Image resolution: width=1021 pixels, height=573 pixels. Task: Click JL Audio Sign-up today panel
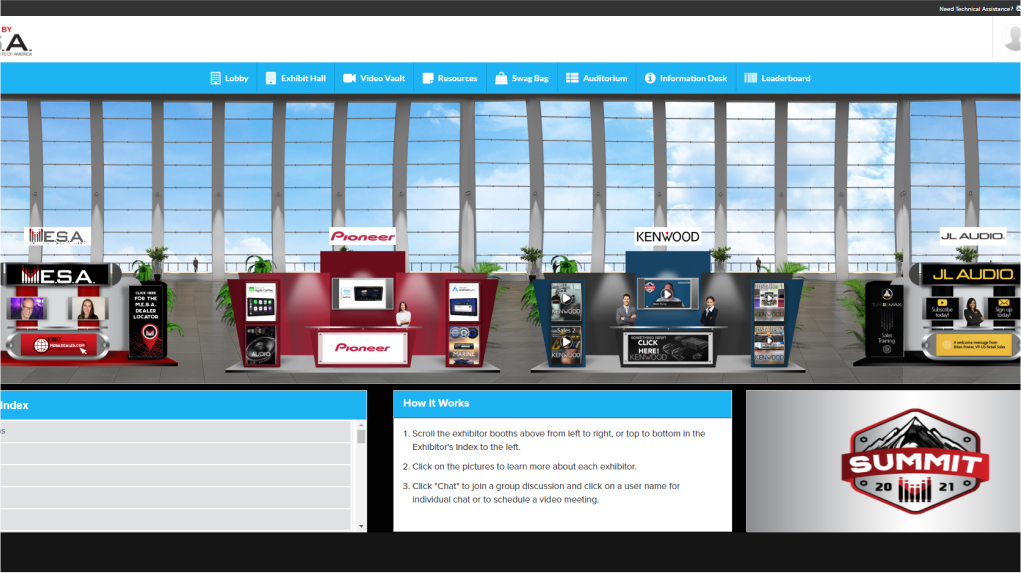1003,308
